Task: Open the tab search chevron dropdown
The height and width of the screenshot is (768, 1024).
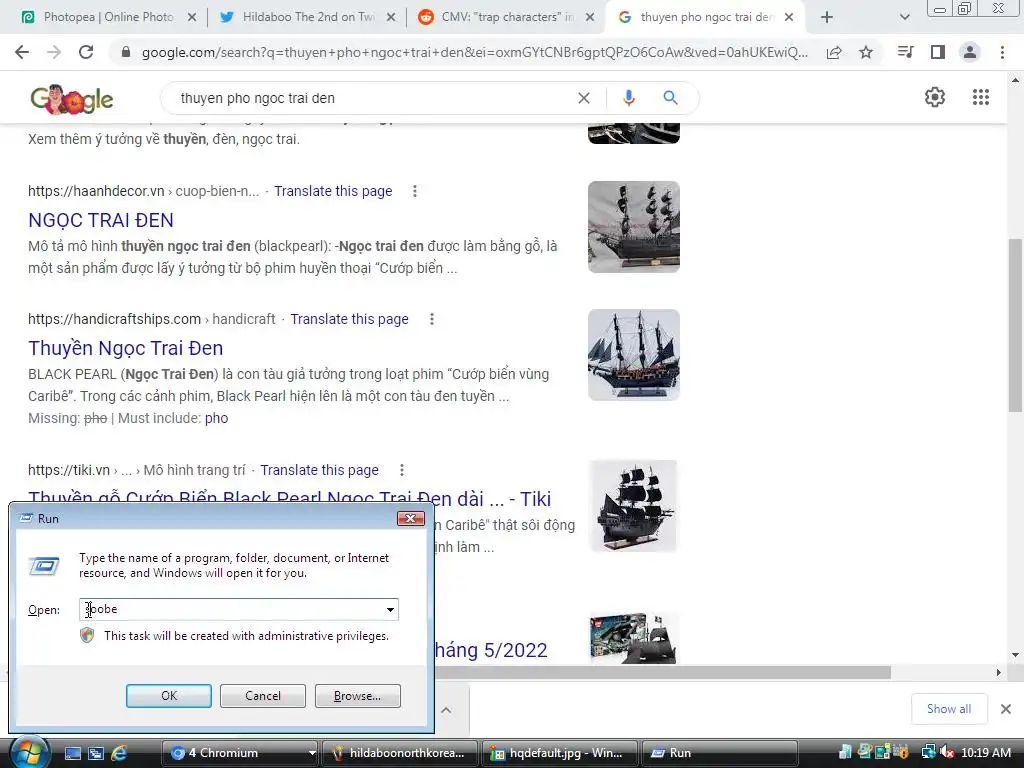Action: [x=904, y=18]
